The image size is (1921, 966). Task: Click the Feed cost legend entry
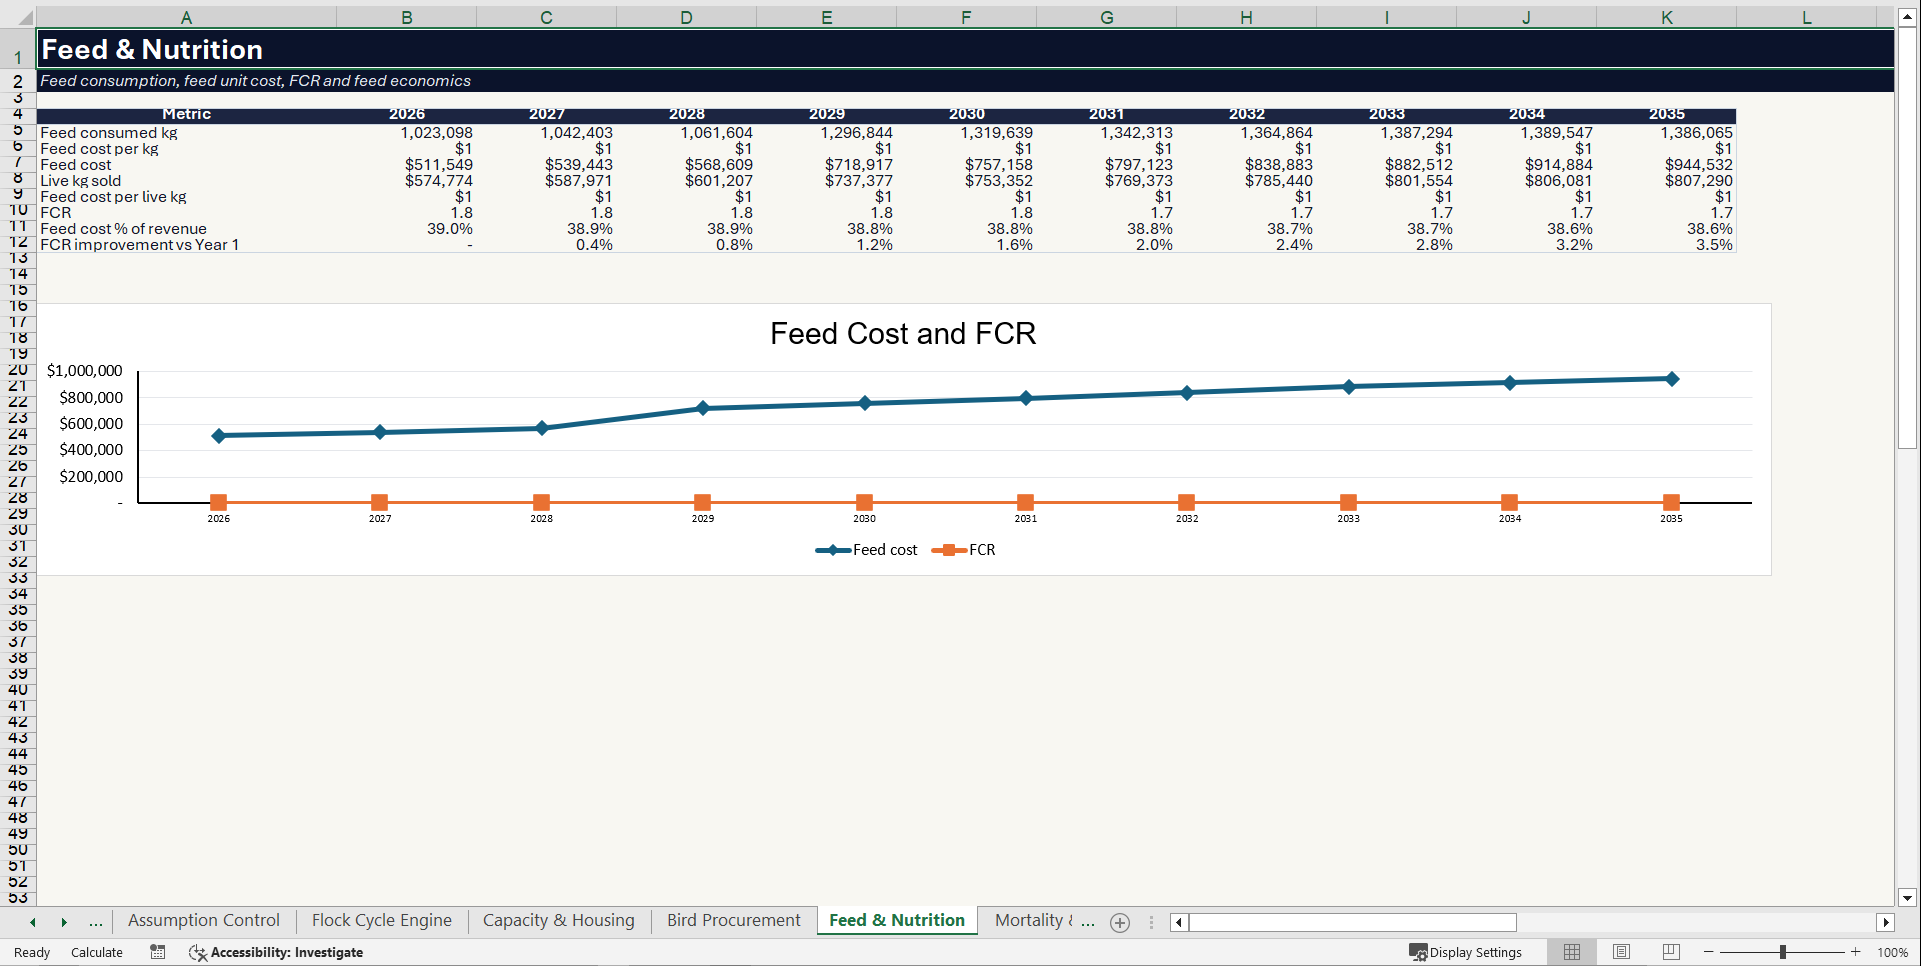point(867,550)
